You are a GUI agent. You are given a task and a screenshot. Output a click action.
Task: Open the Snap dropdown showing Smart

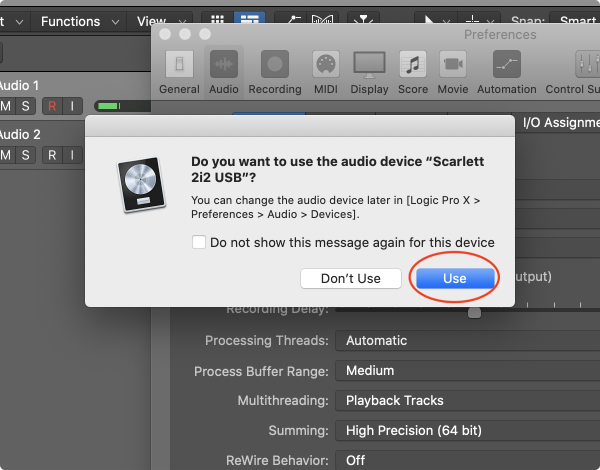[575, 20]
